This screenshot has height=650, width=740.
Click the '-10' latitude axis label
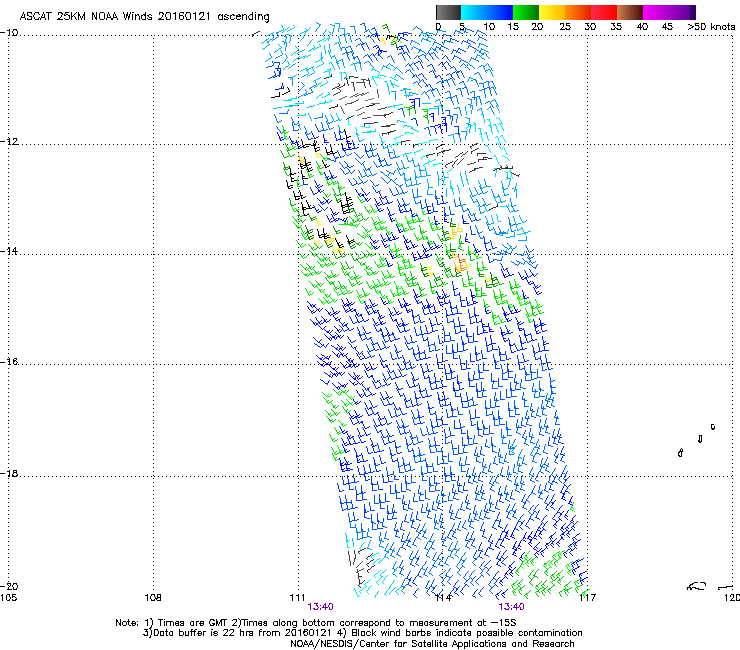pyautogui.click(x=9, y=33)
